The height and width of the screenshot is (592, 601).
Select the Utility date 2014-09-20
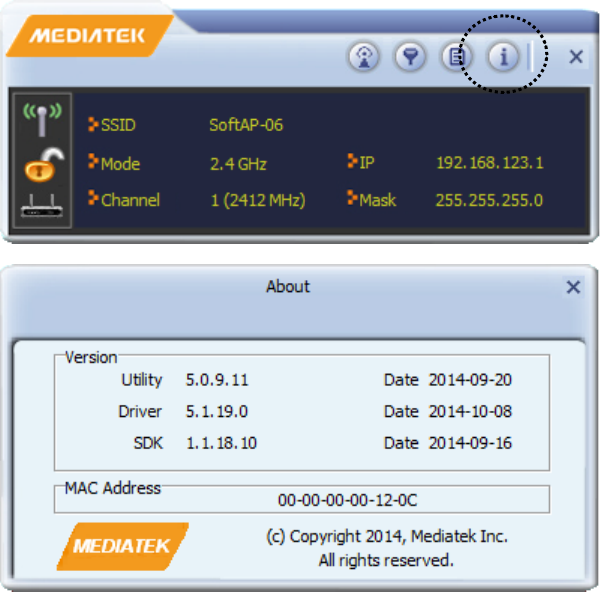(x=470, y=380)
